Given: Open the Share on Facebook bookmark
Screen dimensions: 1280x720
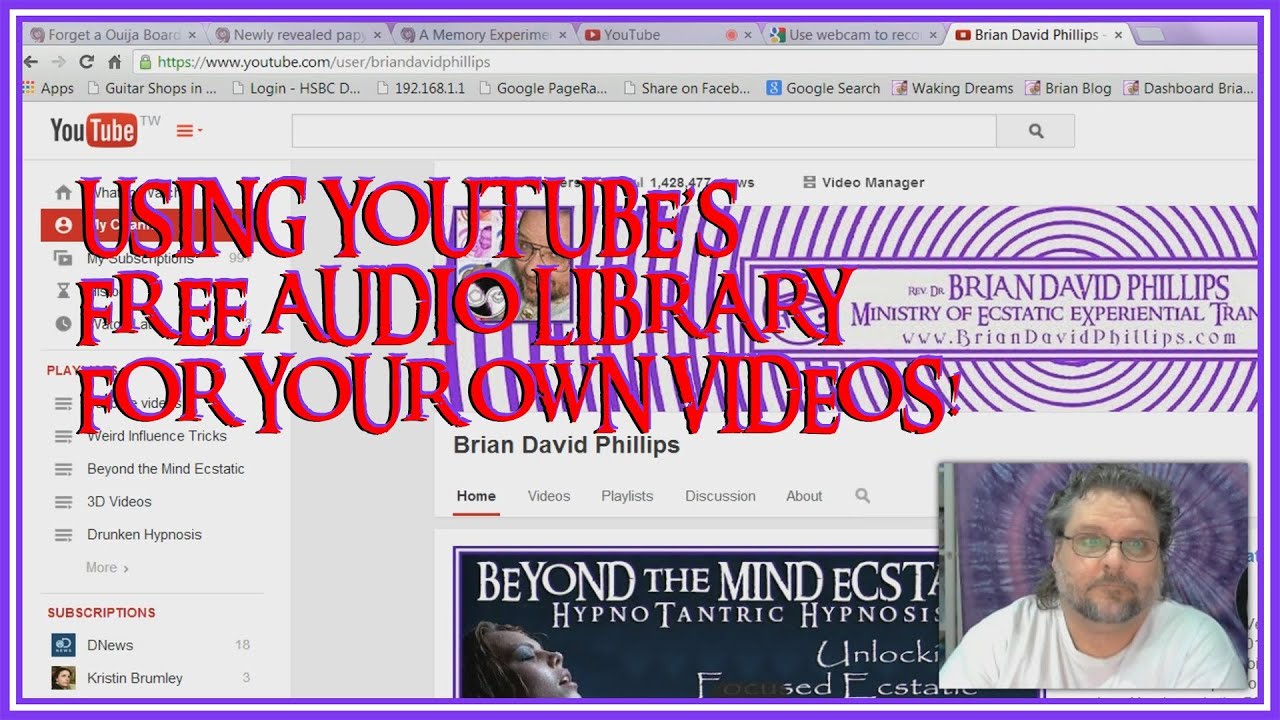Looking at the screenshot, I should (x=687, y=88).
